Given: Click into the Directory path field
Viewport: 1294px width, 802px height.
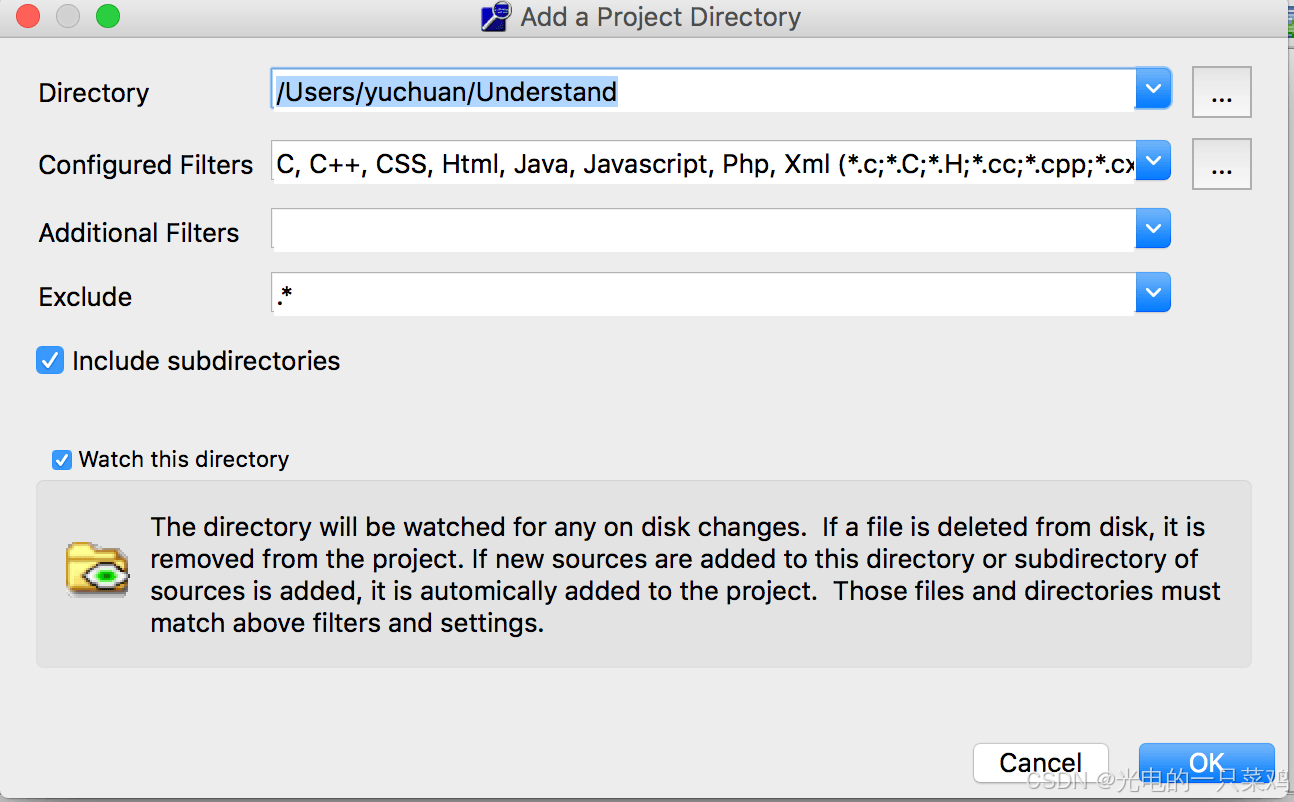Looking at the screenshot, I should point(700,92).
